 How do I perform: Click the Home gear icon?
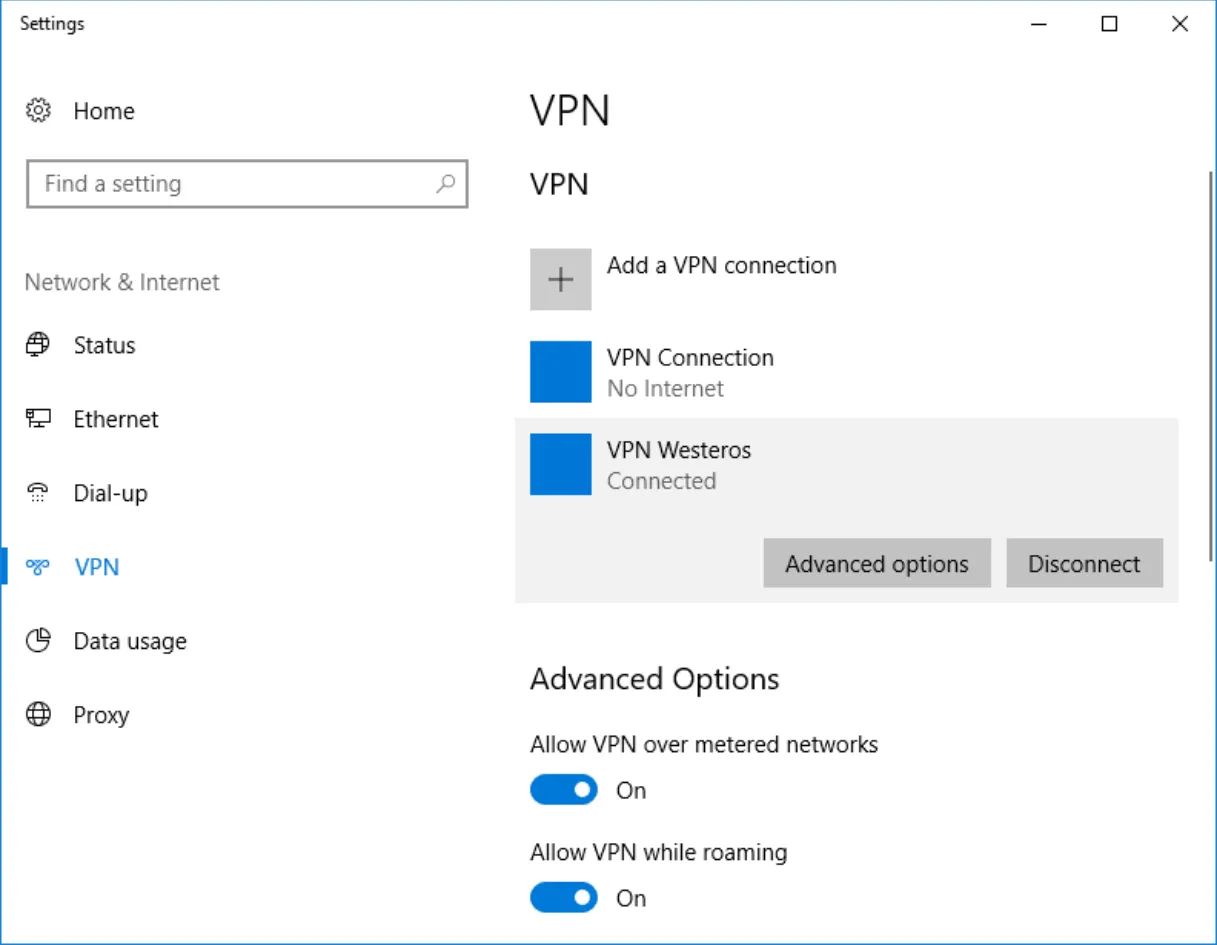point(38,110)
